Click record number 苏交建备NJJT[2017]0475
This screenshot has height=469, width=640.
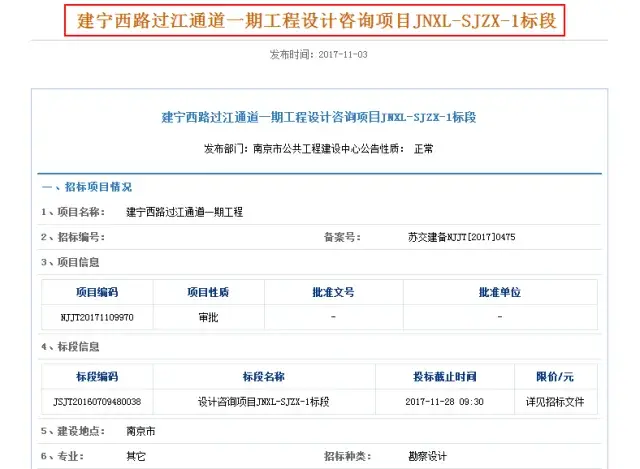pos(462,237)
